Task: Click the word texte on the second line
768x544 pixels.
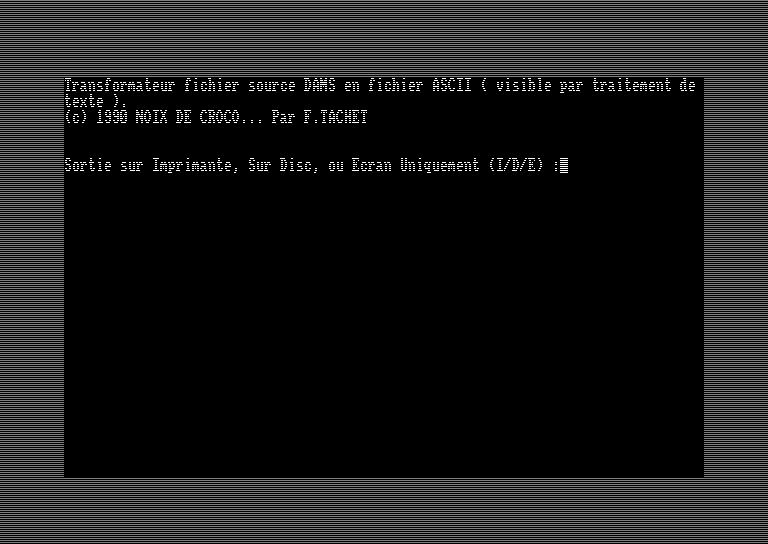Action: click(x=84, y=101)
